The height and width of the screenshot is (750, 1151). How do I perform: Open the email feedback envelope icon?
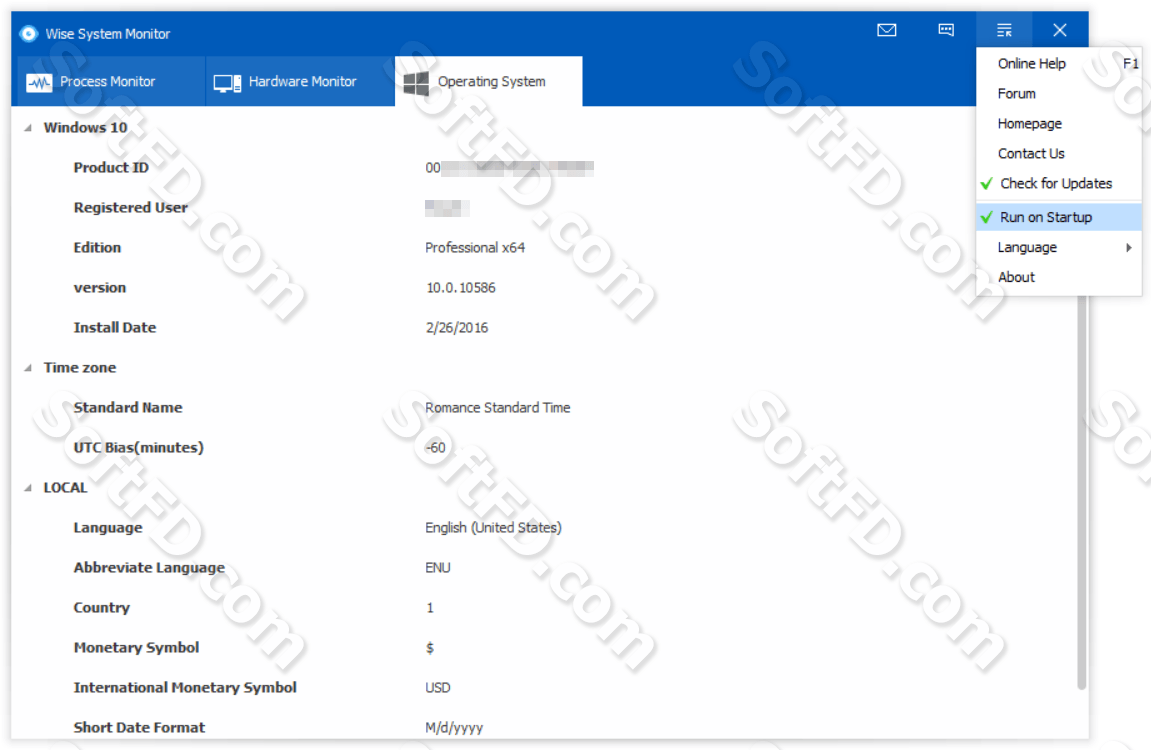tap(887, 30)
